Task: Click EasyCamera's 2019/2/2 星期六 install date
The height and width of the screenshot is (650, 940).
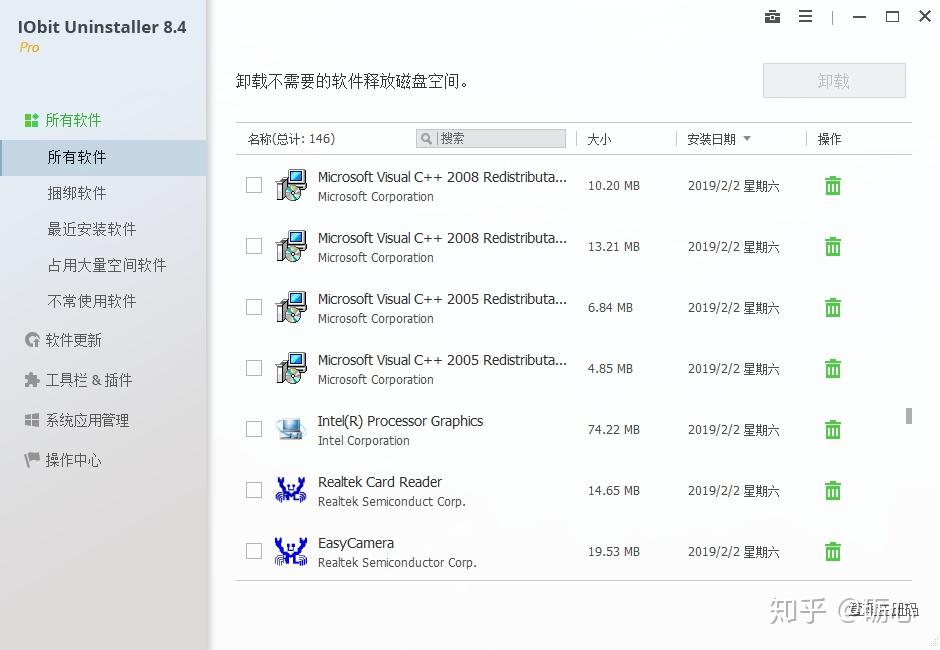Action: click(x=733, y=552)
